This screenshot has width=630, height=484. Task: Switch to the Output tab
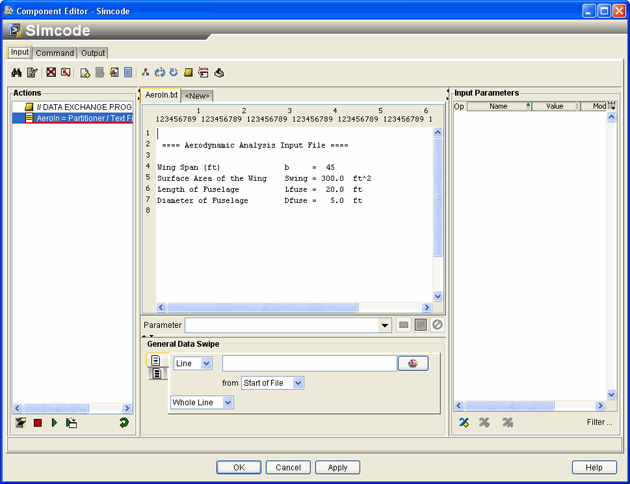pyautogui.click(x=93, y=53)
